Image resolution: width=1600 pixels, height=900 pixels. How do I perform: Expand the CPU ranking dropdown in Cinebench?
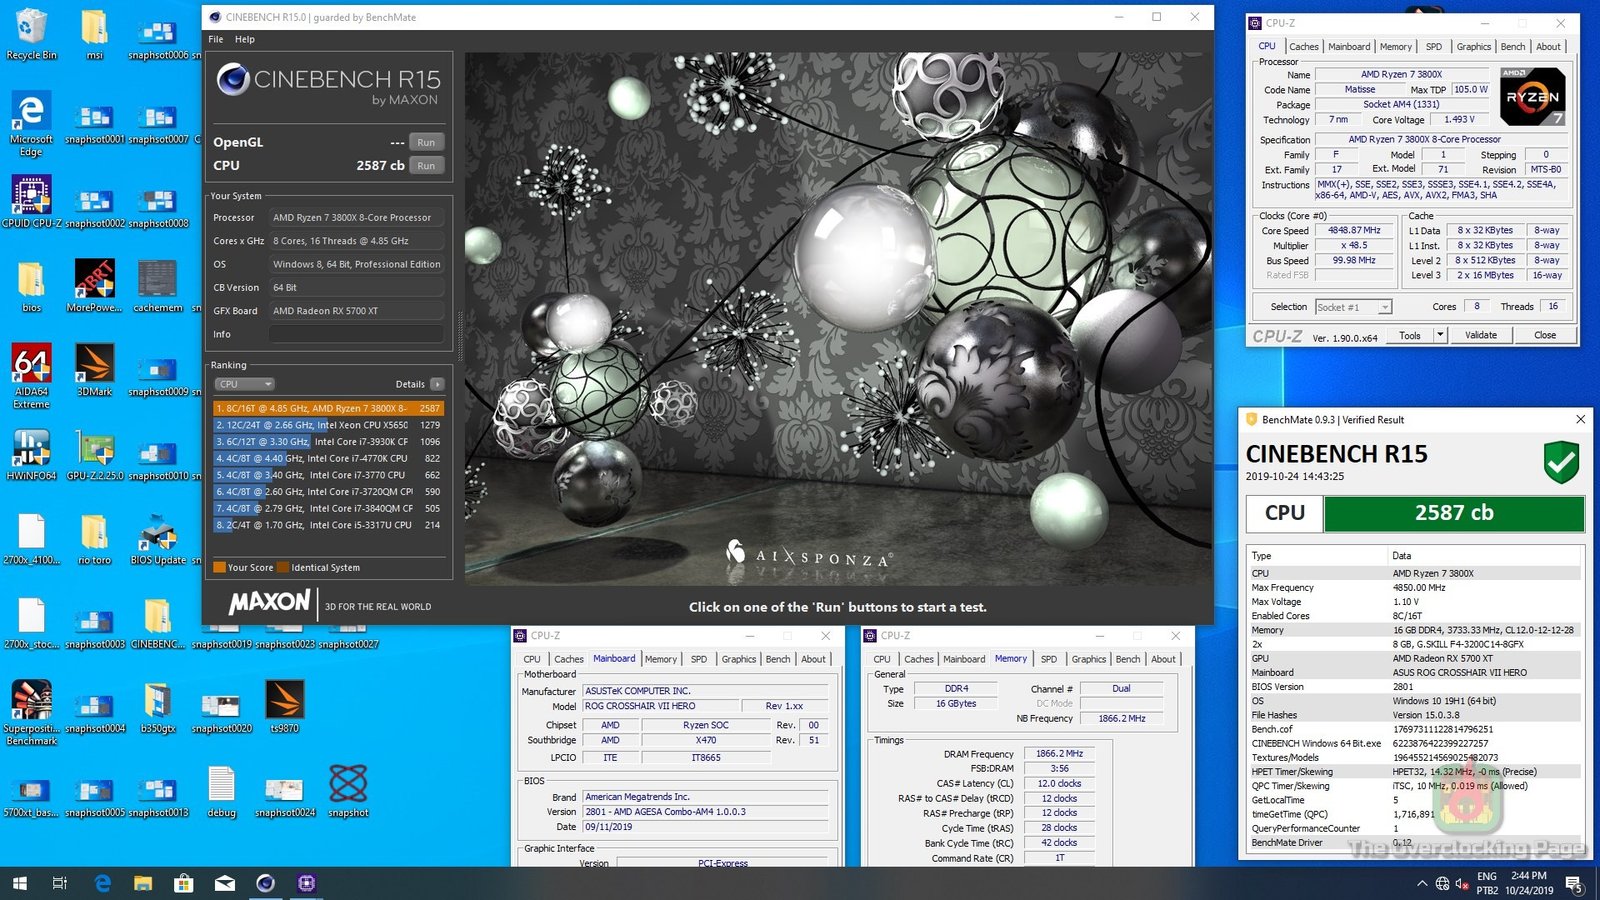pyautogui.click(x=245, y=384)
